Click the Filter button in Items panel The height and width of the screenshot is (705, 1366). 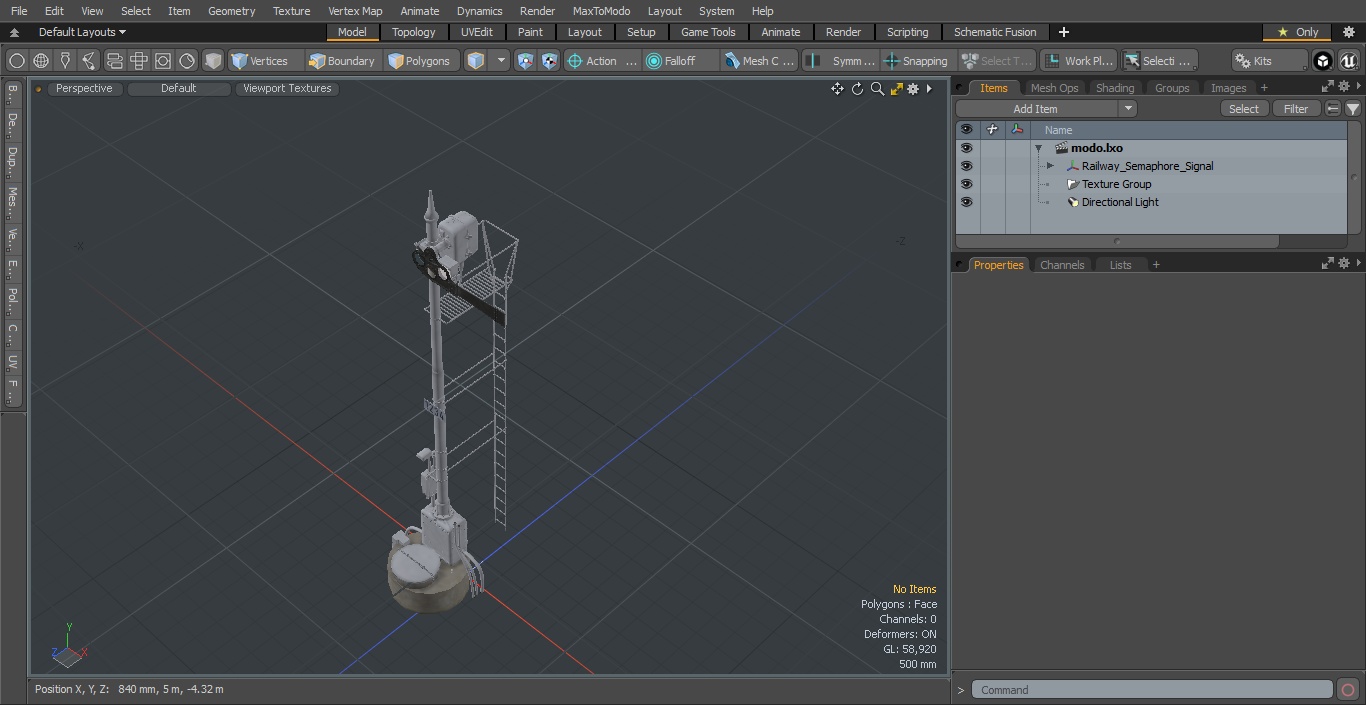coord(1296,109)
